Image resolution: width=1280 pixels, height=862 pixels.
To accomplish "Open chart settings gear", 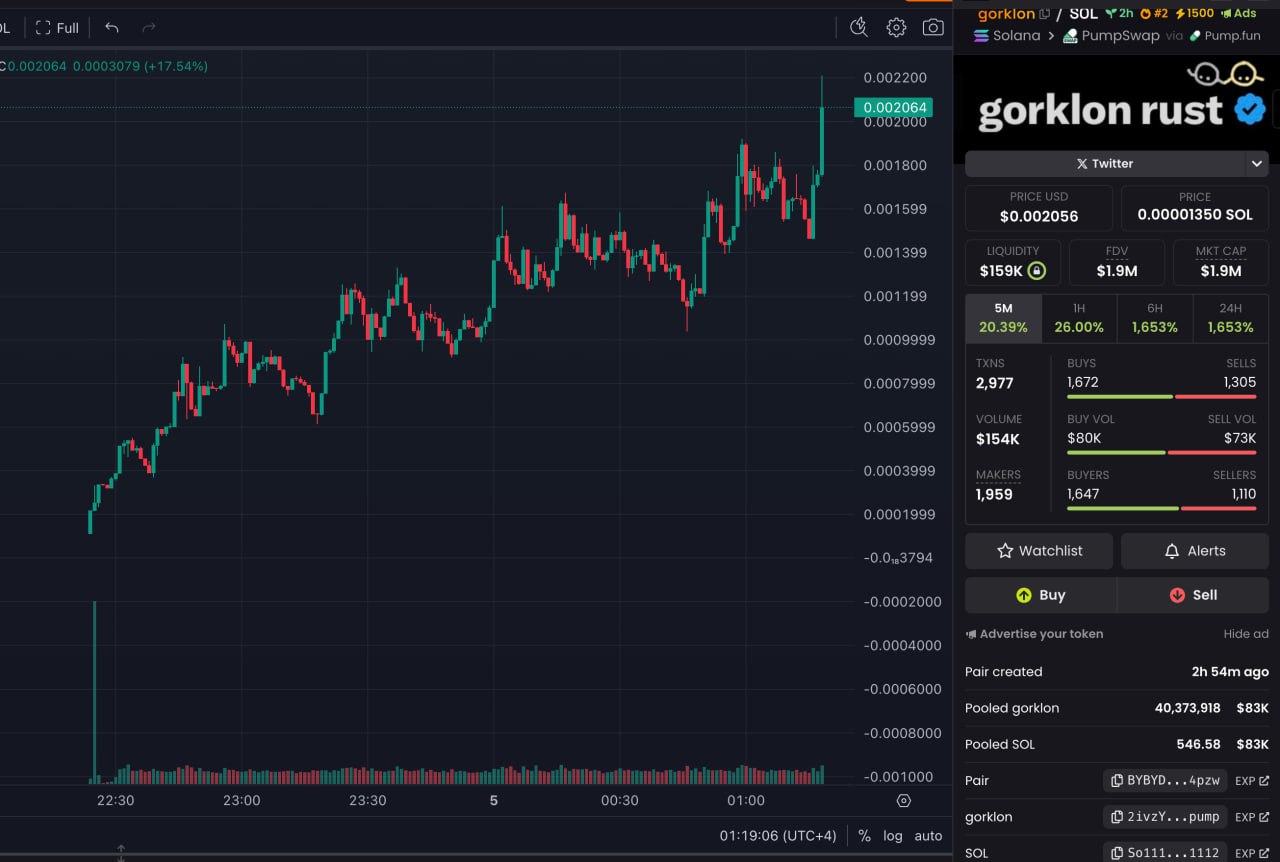I will point(896,28).
